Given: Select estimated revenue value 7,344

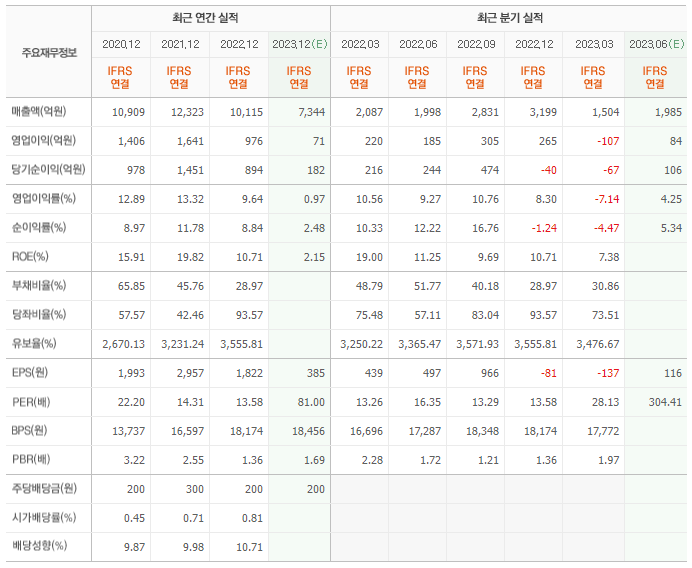Looking at the screenshot, I should tap(312, 112).
